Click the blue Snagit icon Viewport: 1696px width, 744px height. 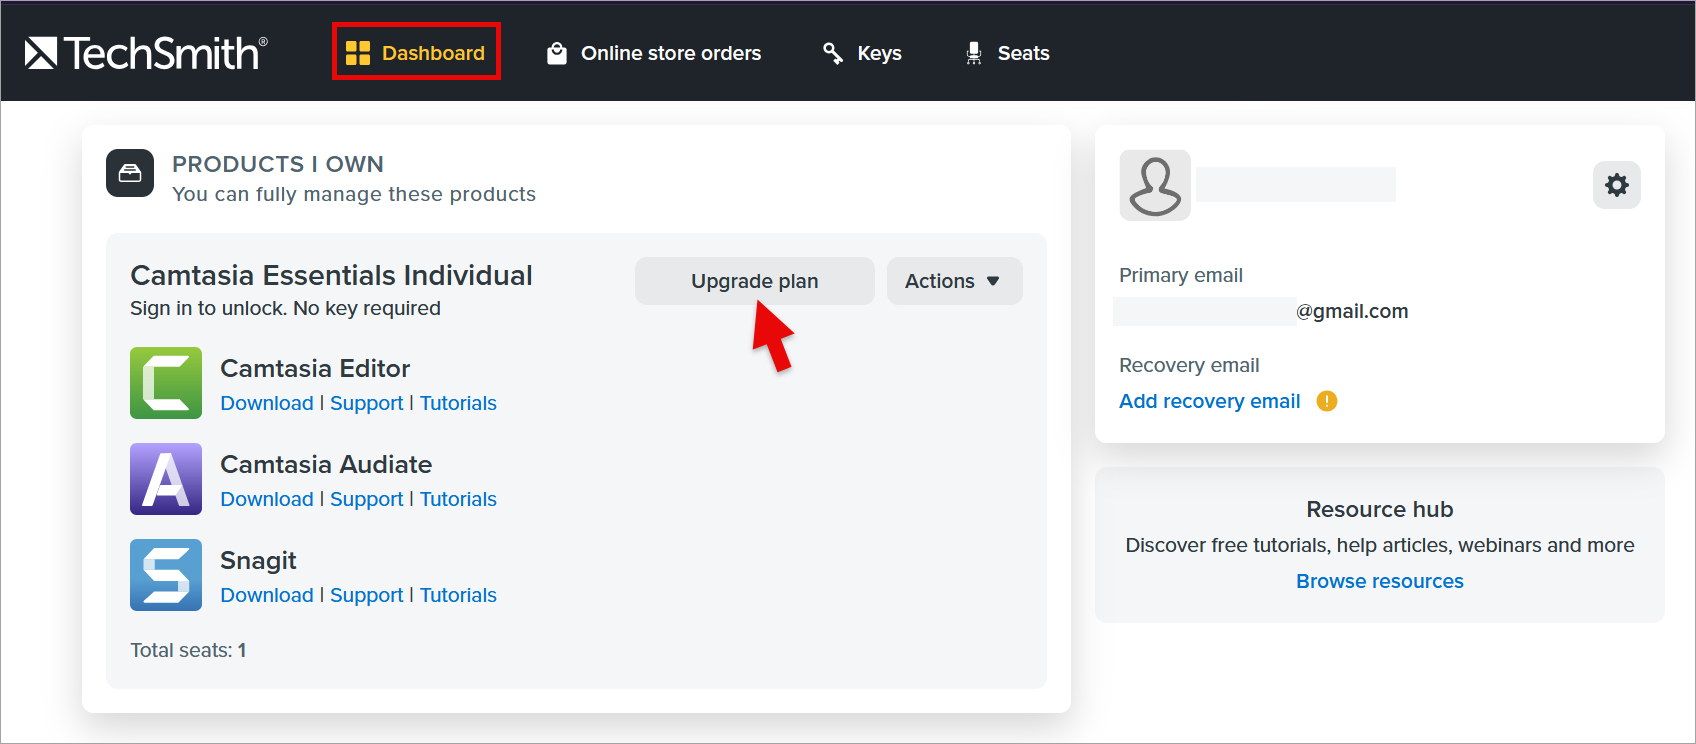pos(166,575)
